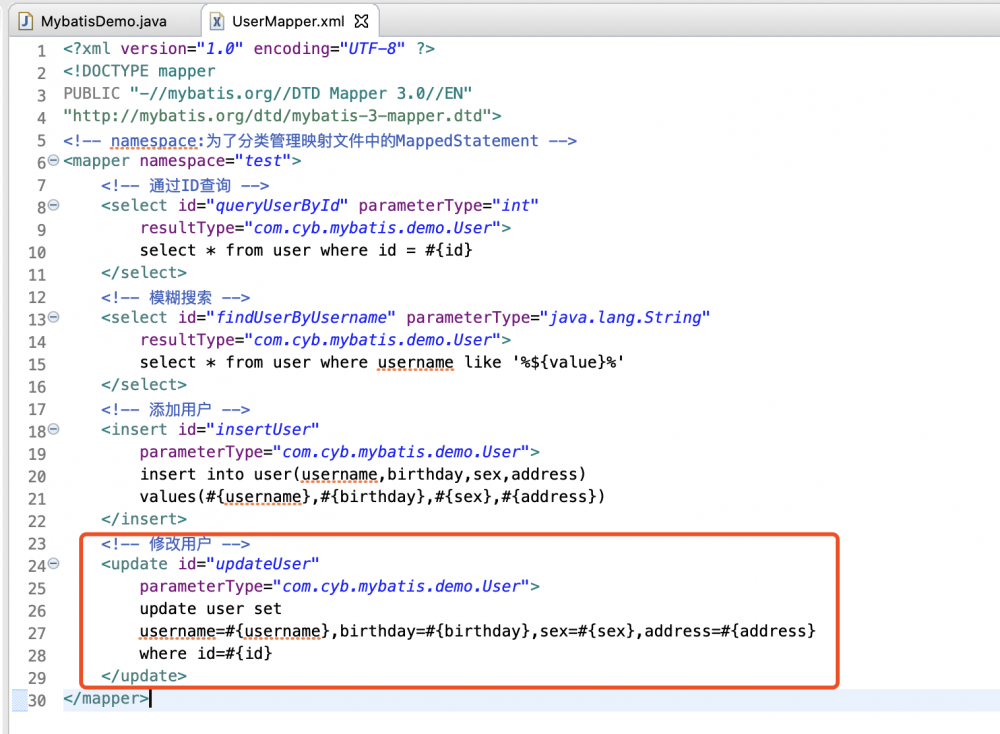Click the resultType value on line 9
Image resolution: width=1000 pixels, height=734 pixels.
coord(373,228)
